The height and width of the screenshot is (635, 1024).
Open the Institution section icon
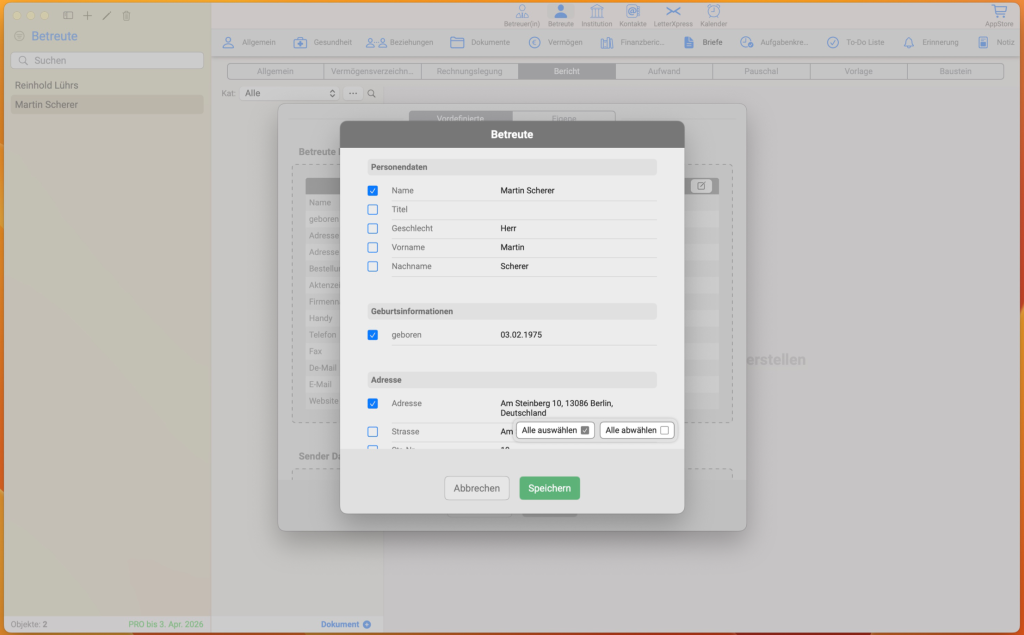click(597, 13)
